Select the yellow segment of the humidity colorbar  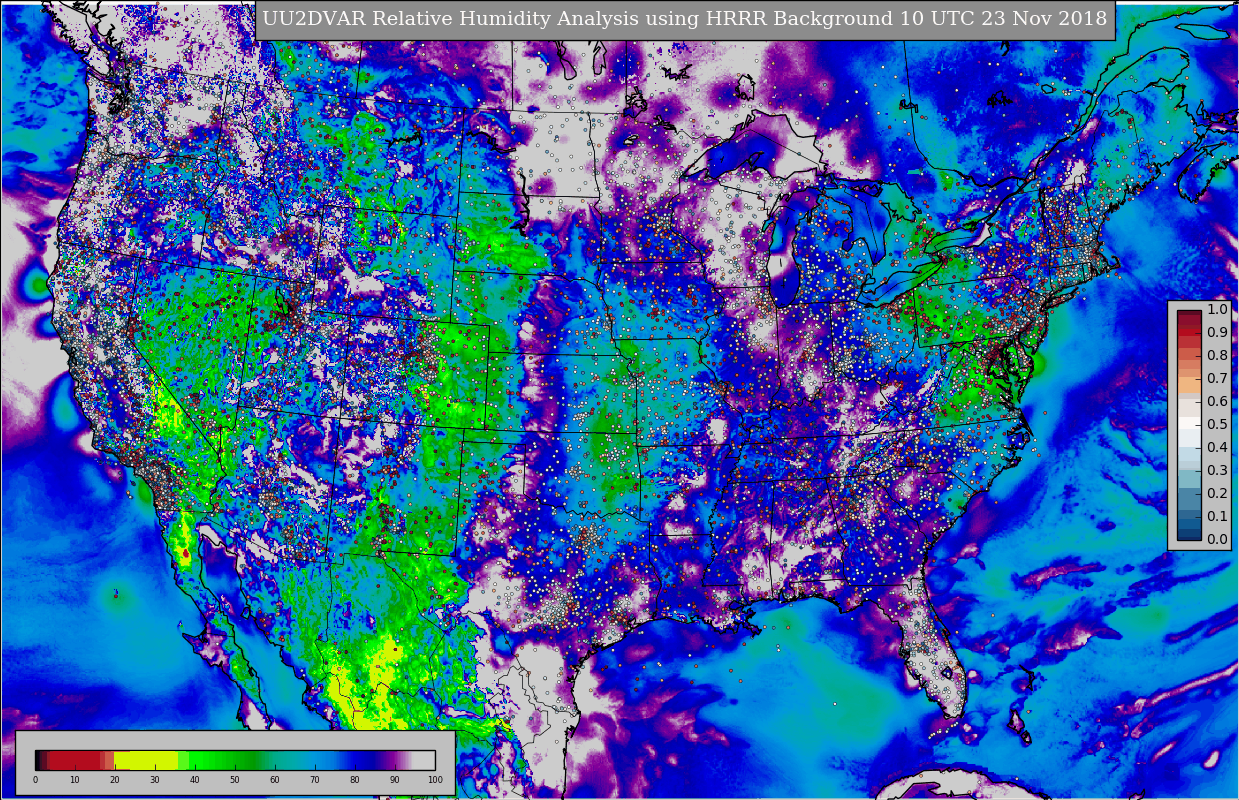coord(146,760)
